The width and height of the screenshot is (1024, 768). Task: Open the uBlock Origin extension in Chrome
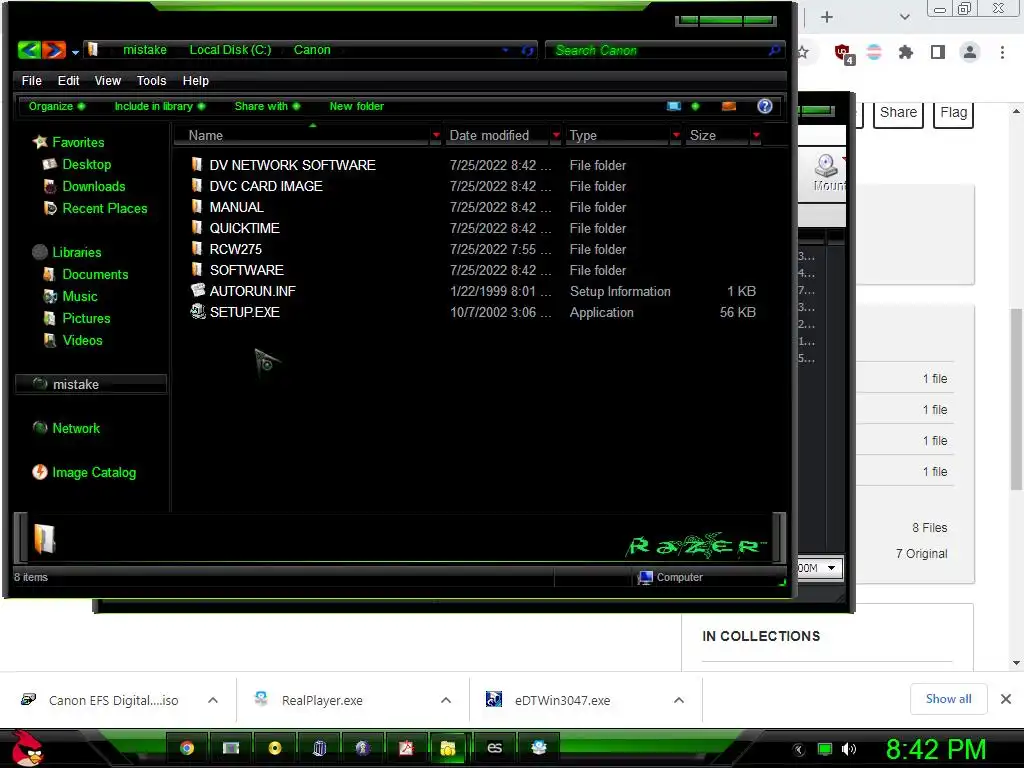click(843, 52)
